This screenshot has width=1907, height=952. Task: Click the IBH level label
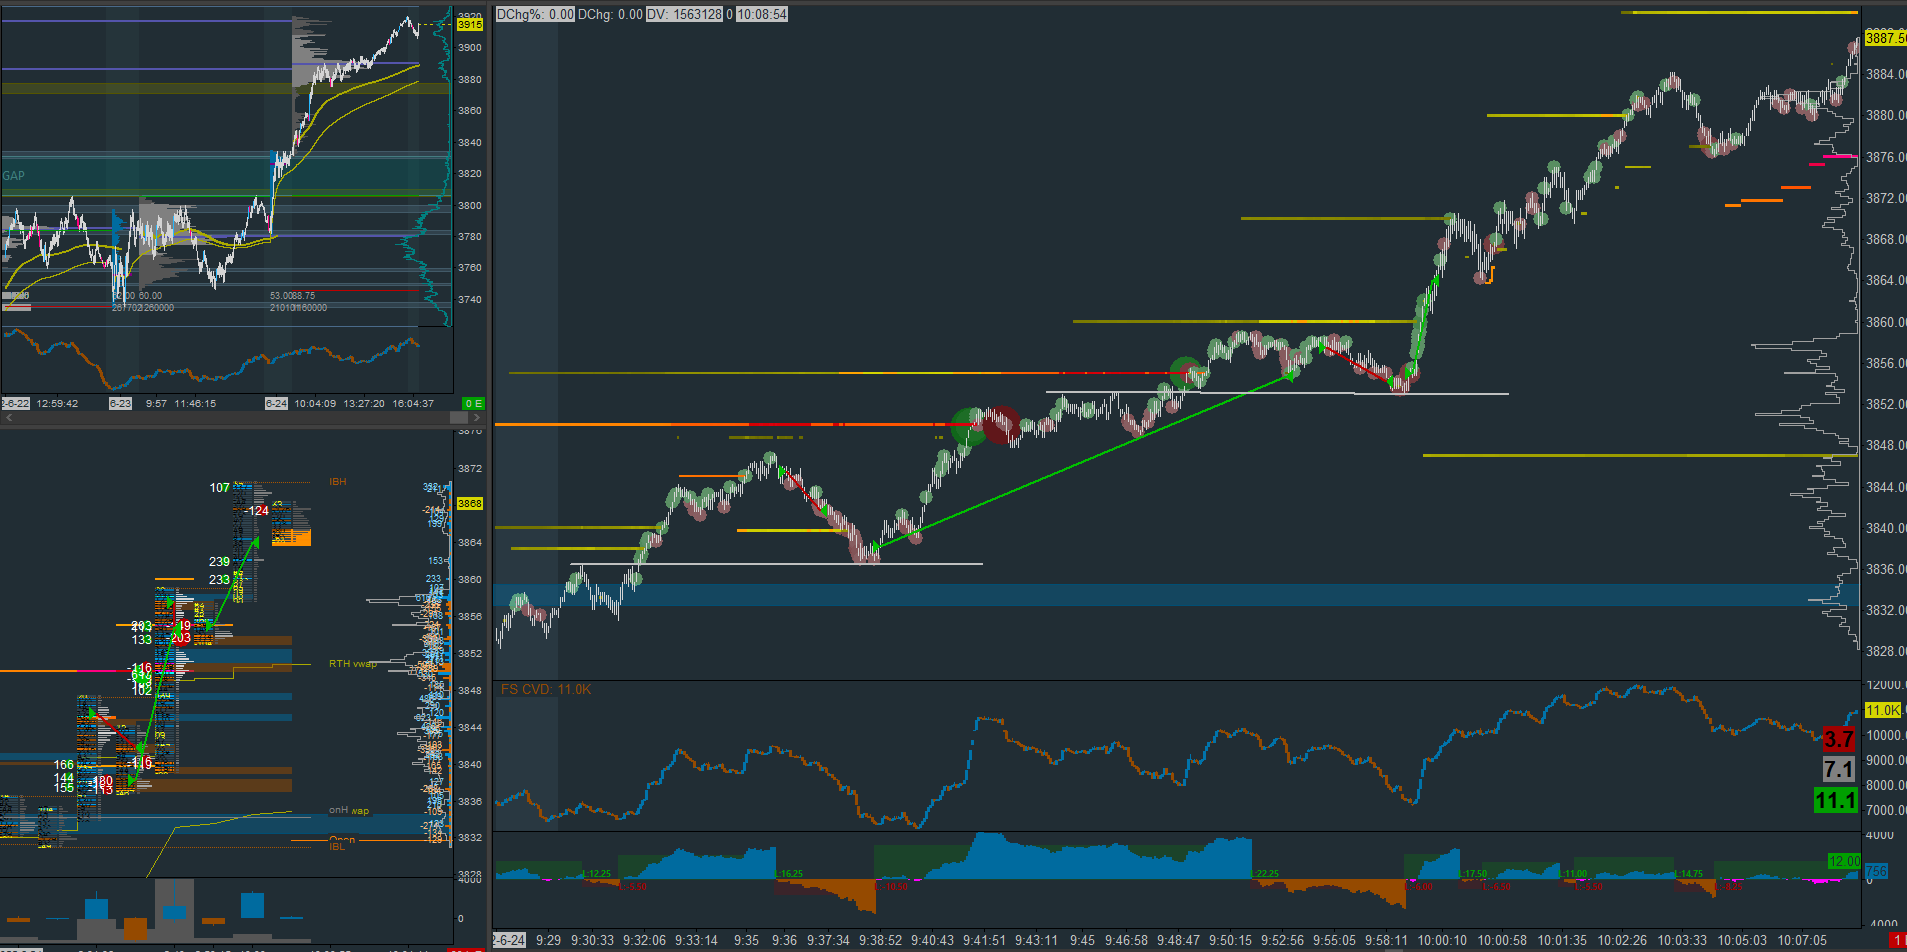pos(338,482)
